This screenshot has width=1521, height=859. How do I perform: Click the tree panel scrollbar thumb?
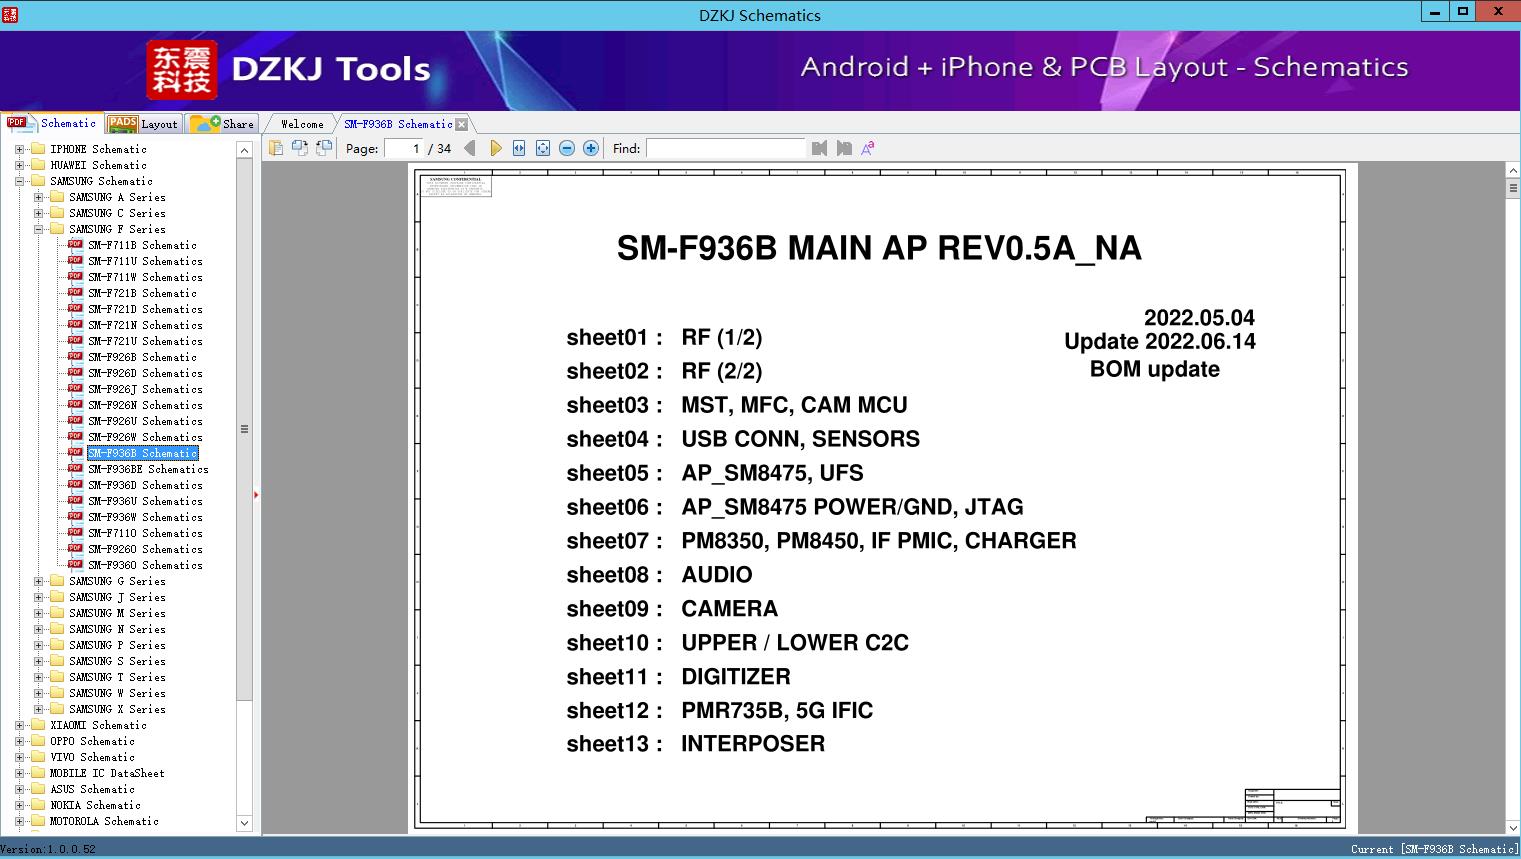tap(244, 429)
